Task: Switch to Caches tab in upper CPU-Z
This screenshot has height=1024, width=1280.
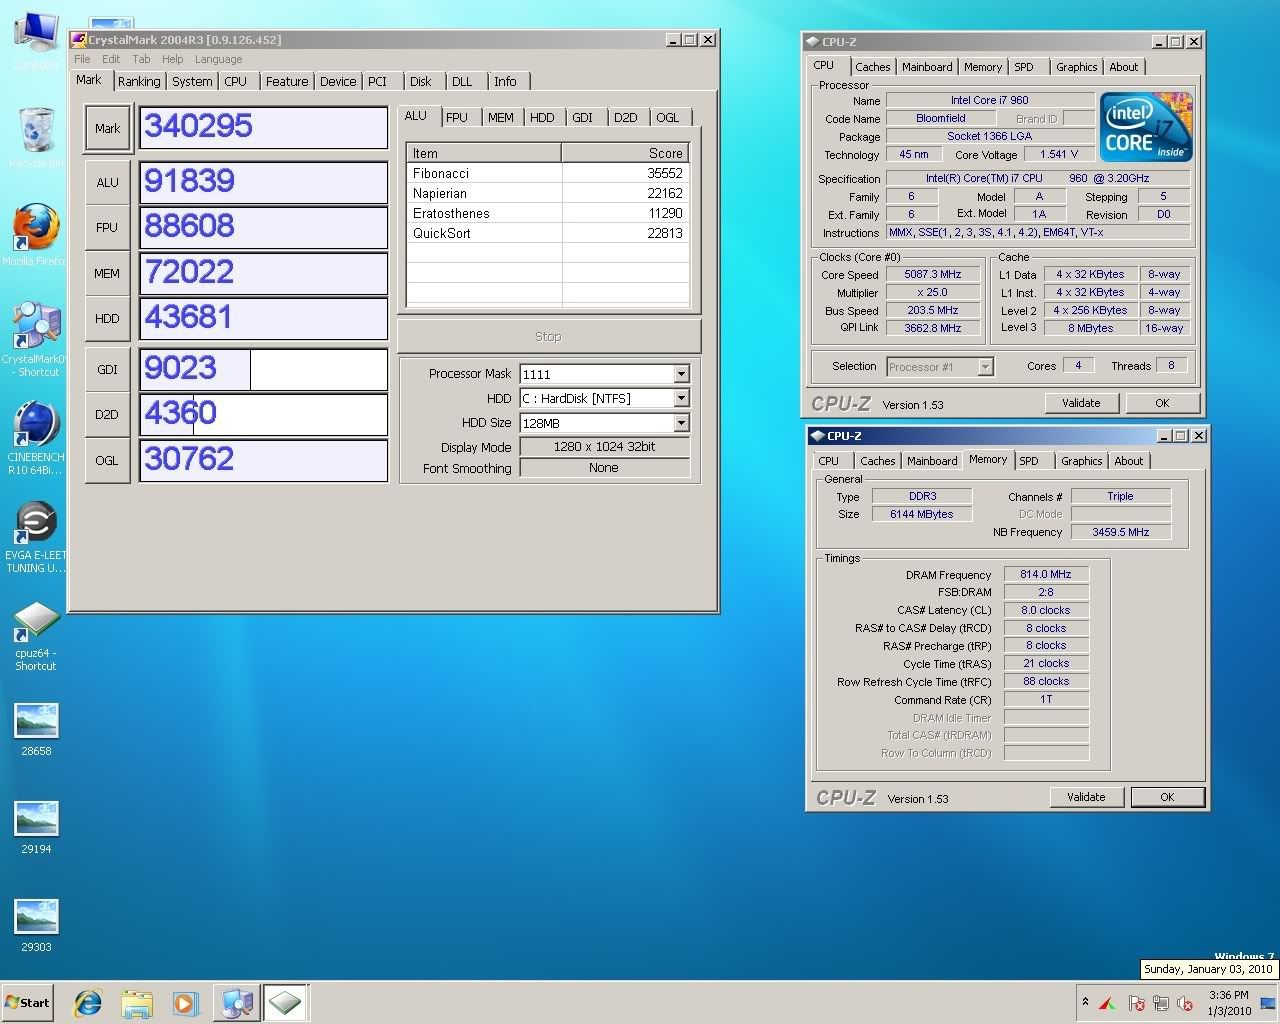Action: 873,67
